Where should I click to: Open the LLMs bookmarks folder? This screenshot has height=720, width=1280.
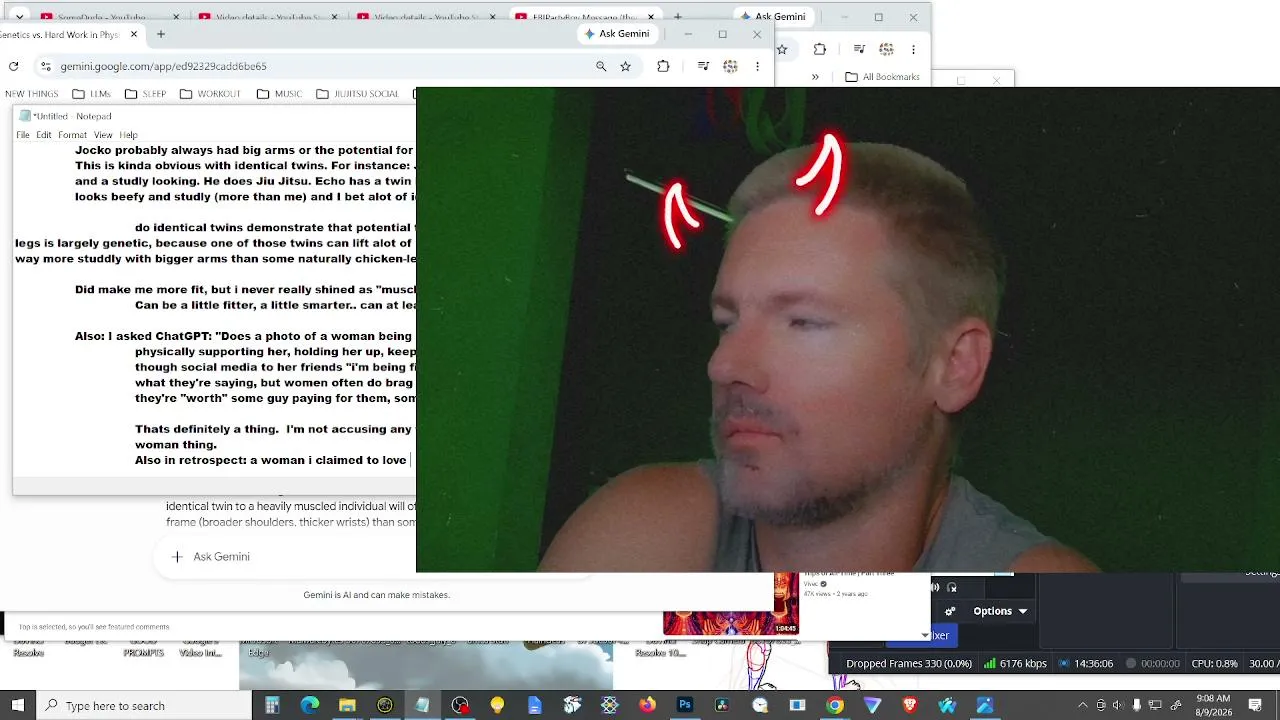click(92, 94)
